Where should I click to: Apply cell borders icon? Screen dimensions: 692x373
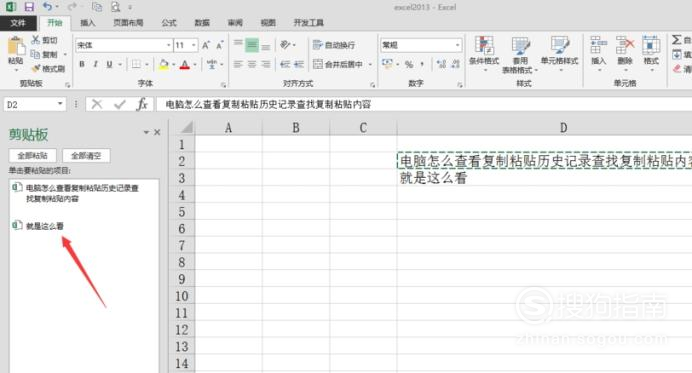(x=136, y=64)
